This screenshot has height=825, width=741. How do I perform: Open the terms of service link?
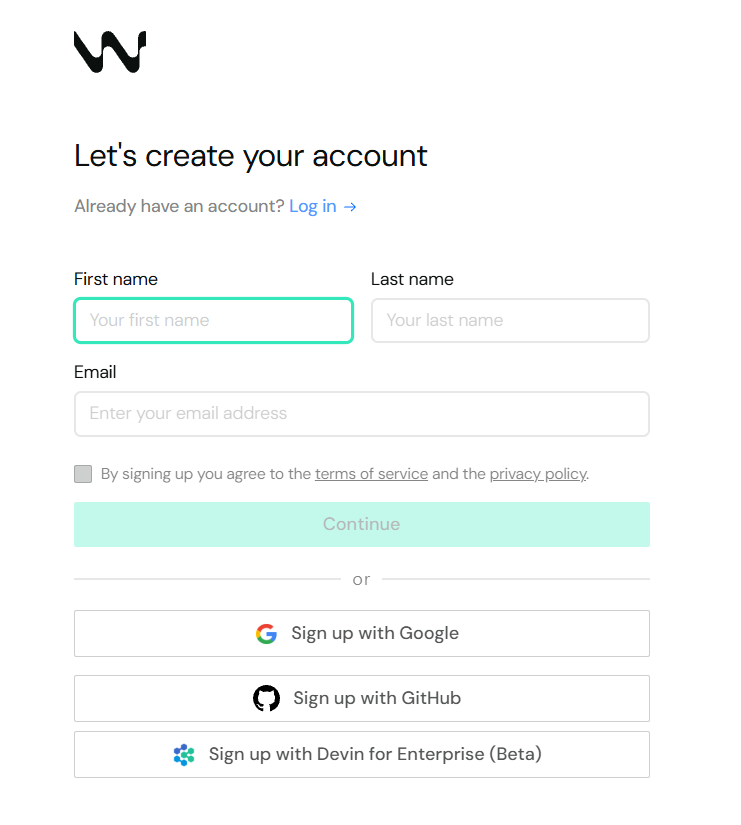tap(371, 474)
